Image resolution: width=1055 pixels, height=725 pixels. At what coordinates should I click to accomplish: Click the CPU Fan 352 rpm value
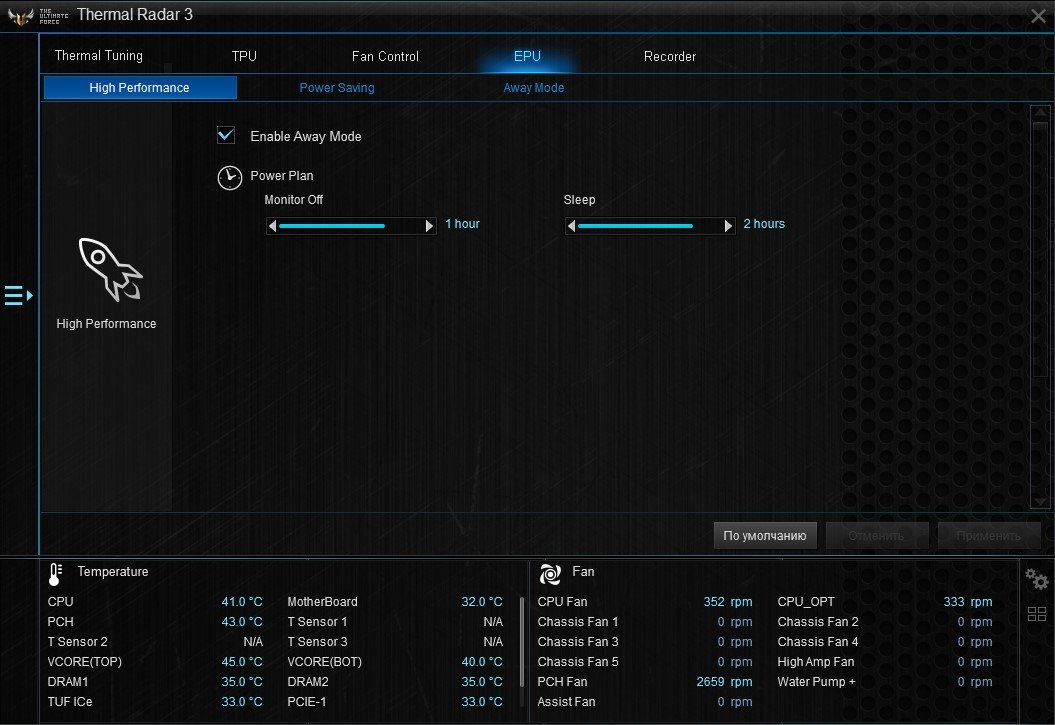coord(728,602)
